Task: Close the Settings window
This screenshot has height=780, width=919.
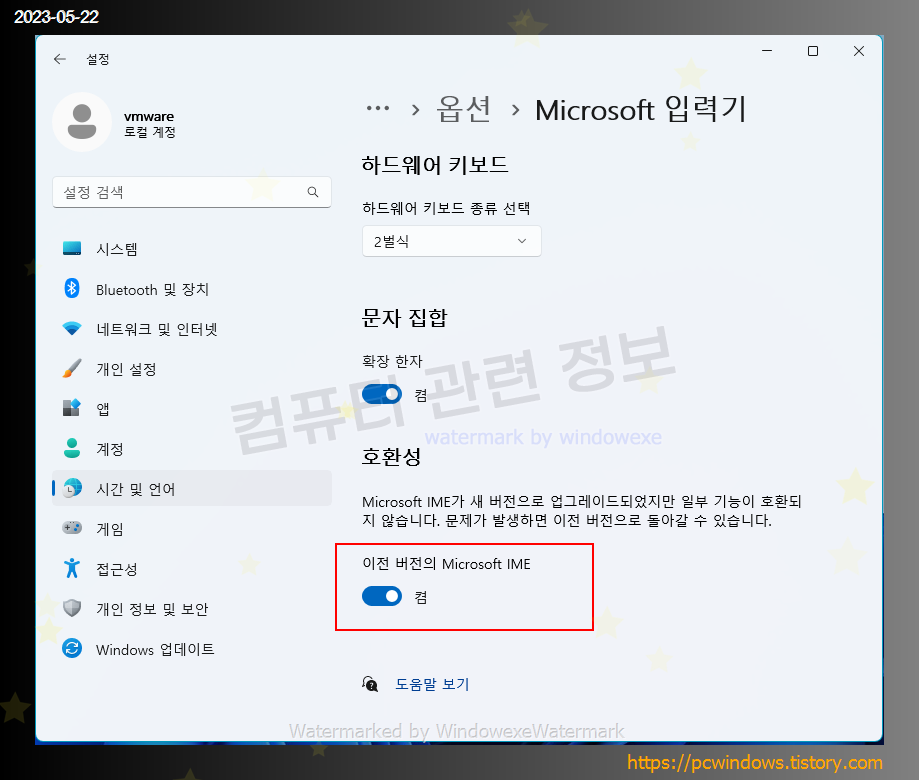Action: click(x=859, y=51)
